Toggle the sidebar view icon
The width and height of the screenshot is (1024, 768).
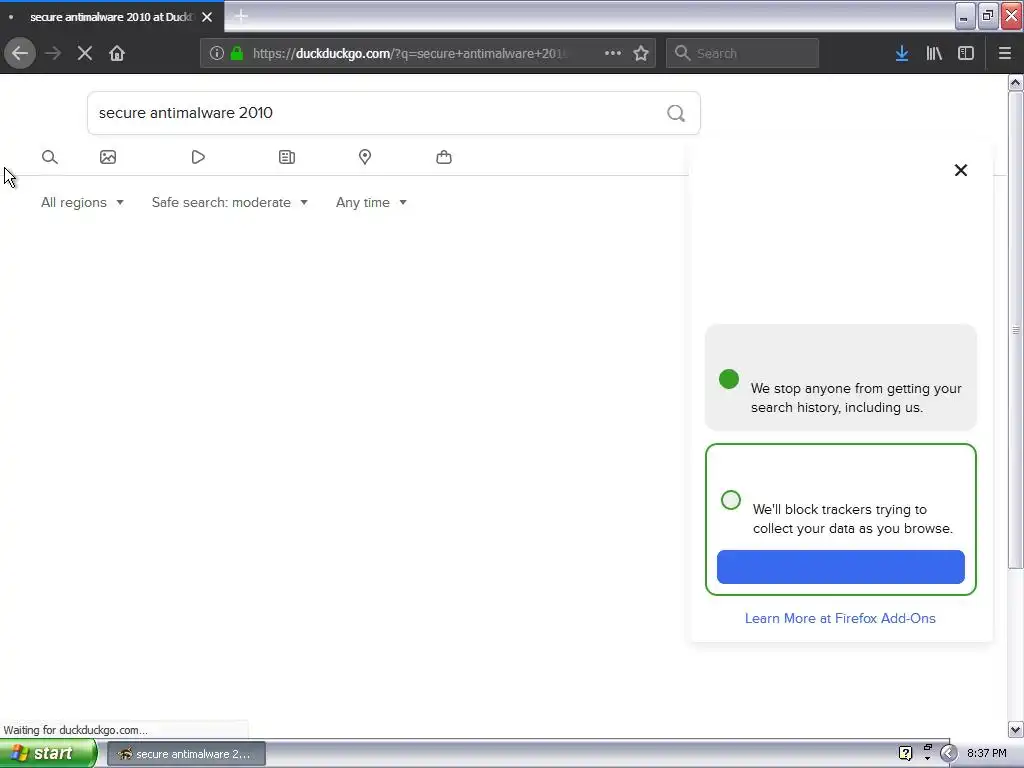pyautogui.click(x=966, y=53)
